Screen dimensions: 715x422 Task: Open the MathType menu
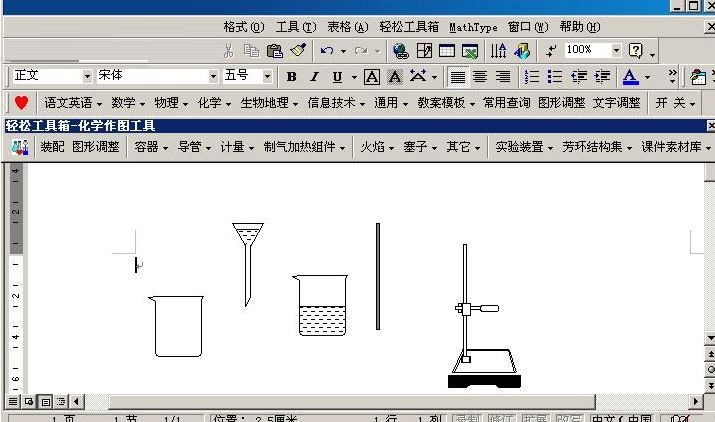click(473, 27)
